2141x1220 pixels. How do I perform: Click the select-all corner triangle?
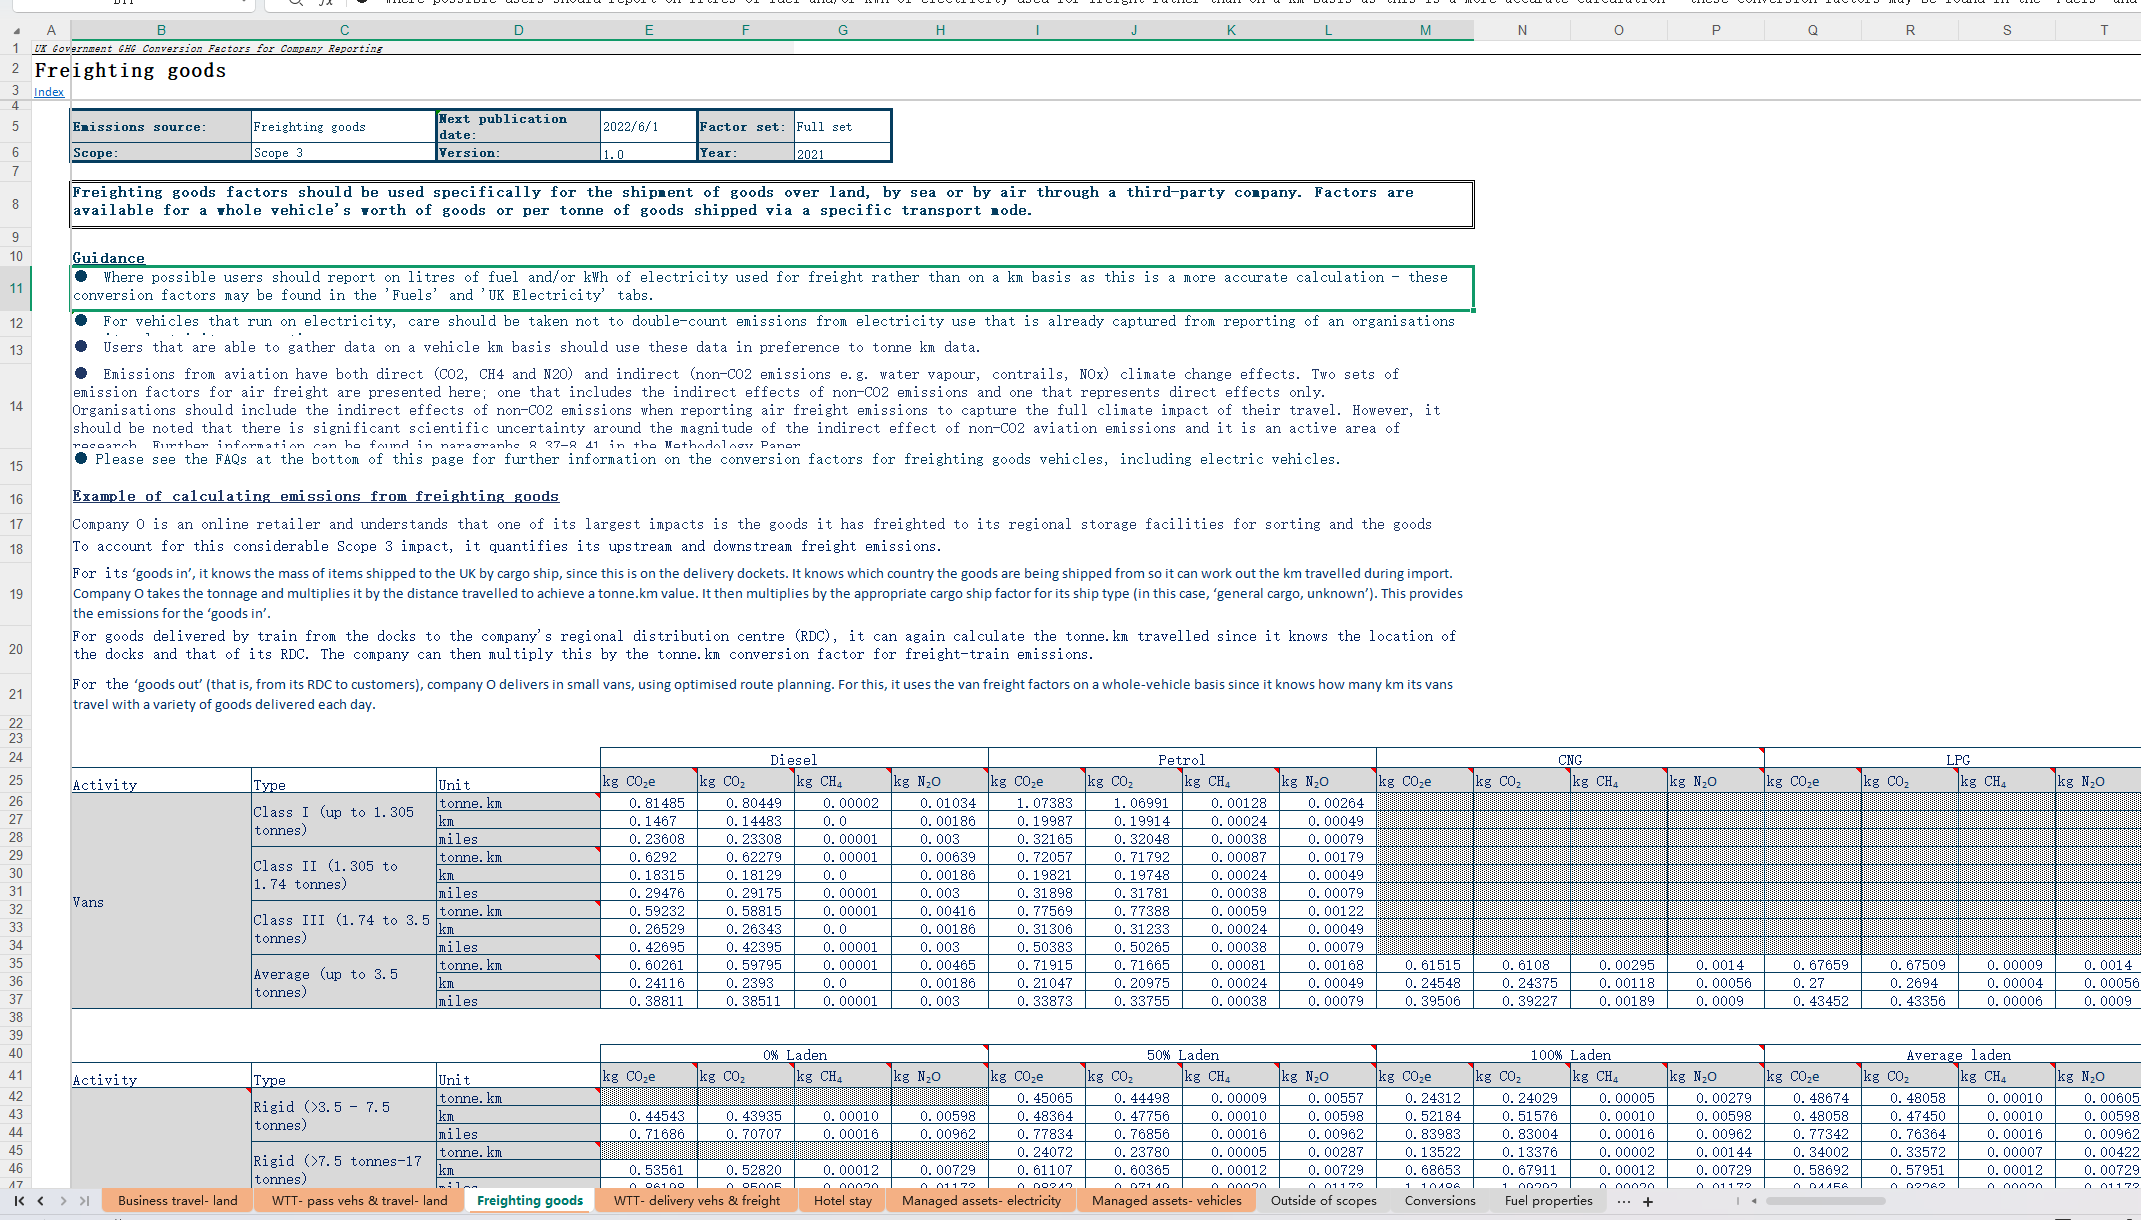click(16, 31)
